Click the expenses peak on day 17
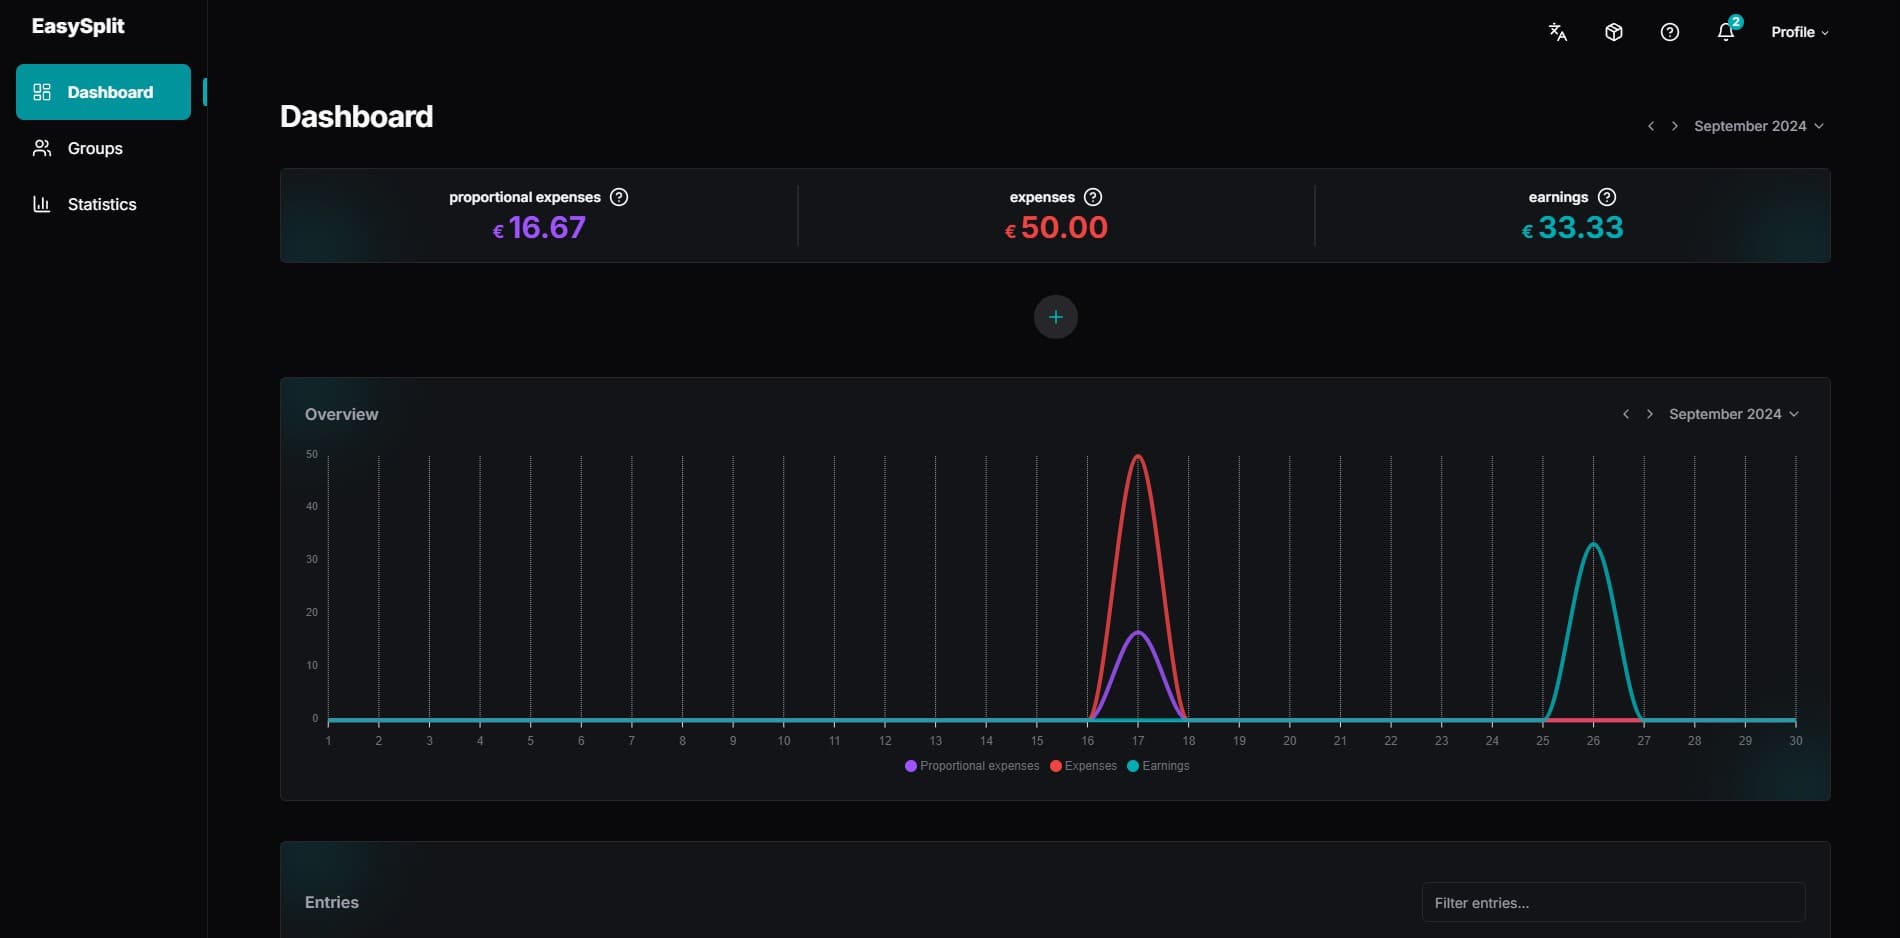The image size is (1900, 938). pos(1138,457)
